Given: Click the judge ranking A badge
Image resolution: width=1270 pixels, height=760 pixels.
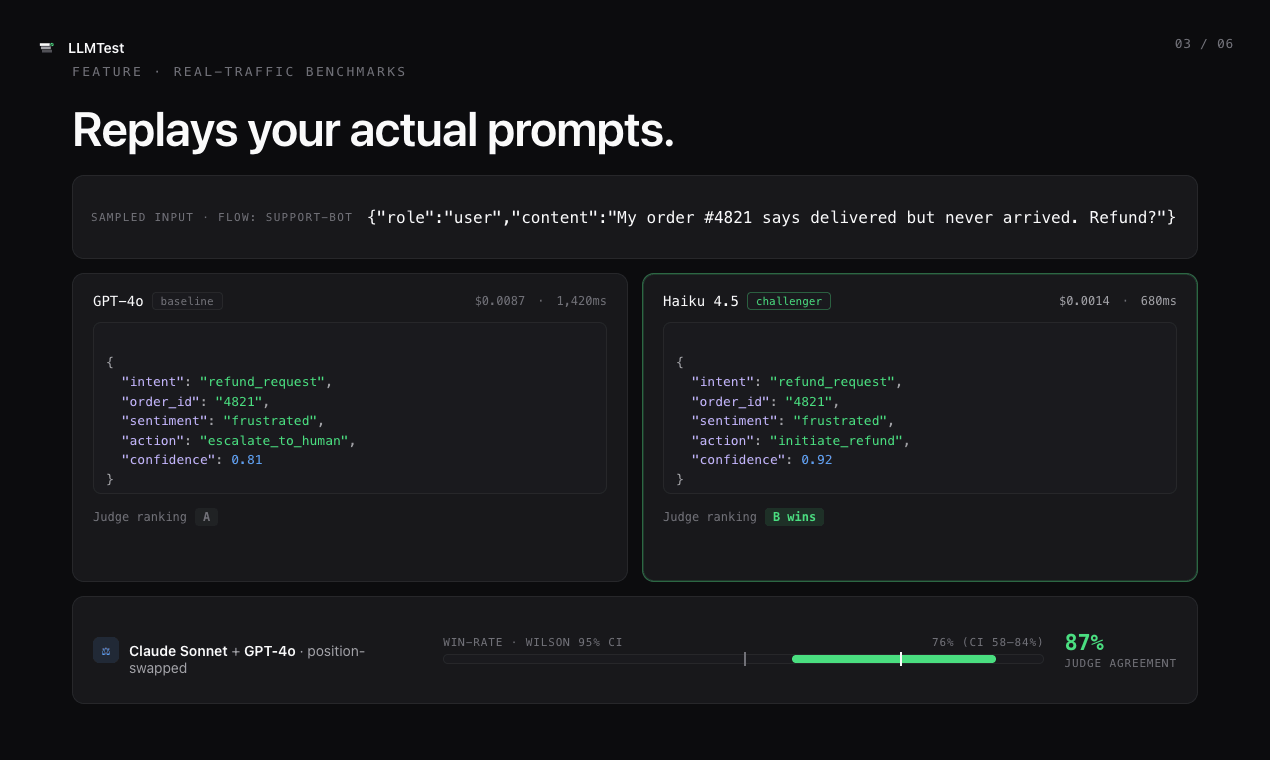Looking at the screenshot, I should (206, 517).
